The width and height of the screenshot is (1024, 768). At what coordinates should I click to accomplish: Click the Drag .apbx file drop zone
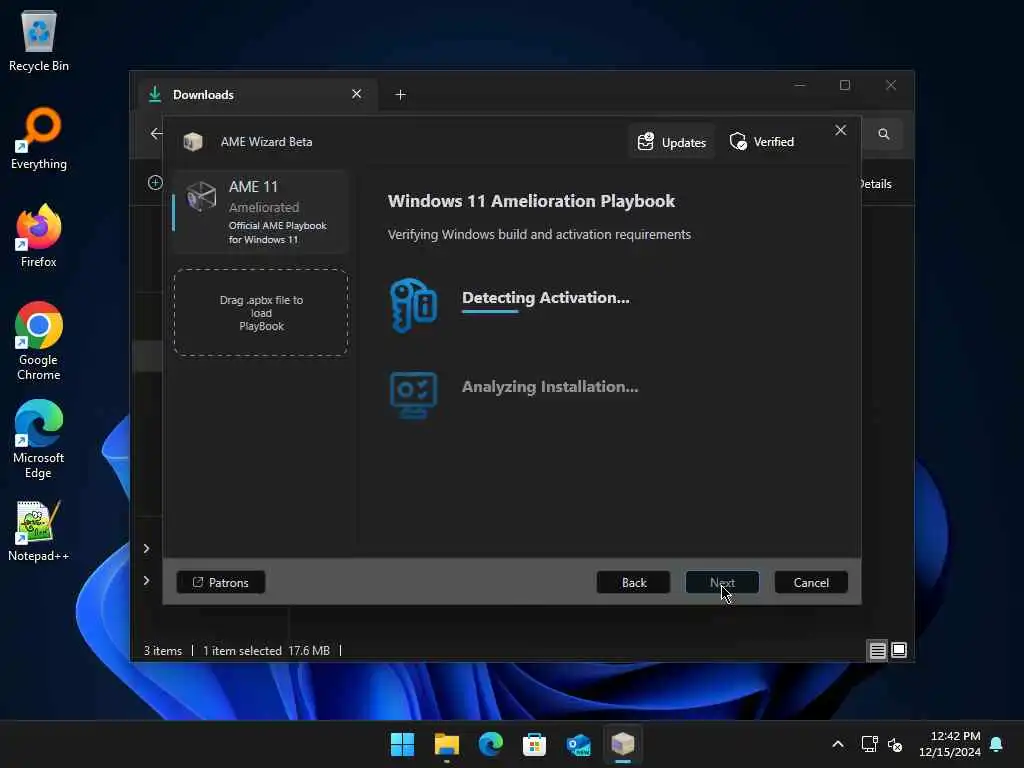click(261, 312)
